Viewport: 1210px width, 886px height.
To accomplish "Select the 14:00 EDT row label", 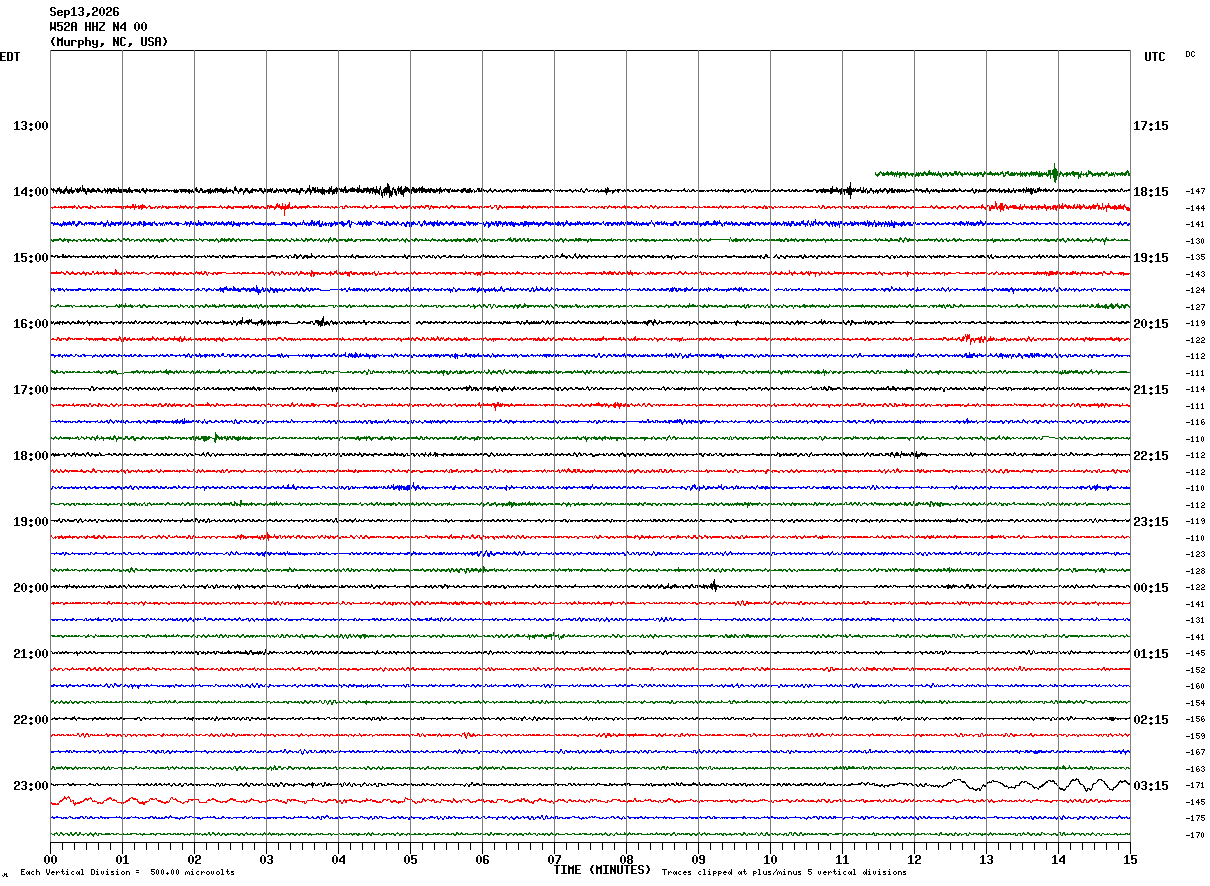I will click(x=31, y=191).
